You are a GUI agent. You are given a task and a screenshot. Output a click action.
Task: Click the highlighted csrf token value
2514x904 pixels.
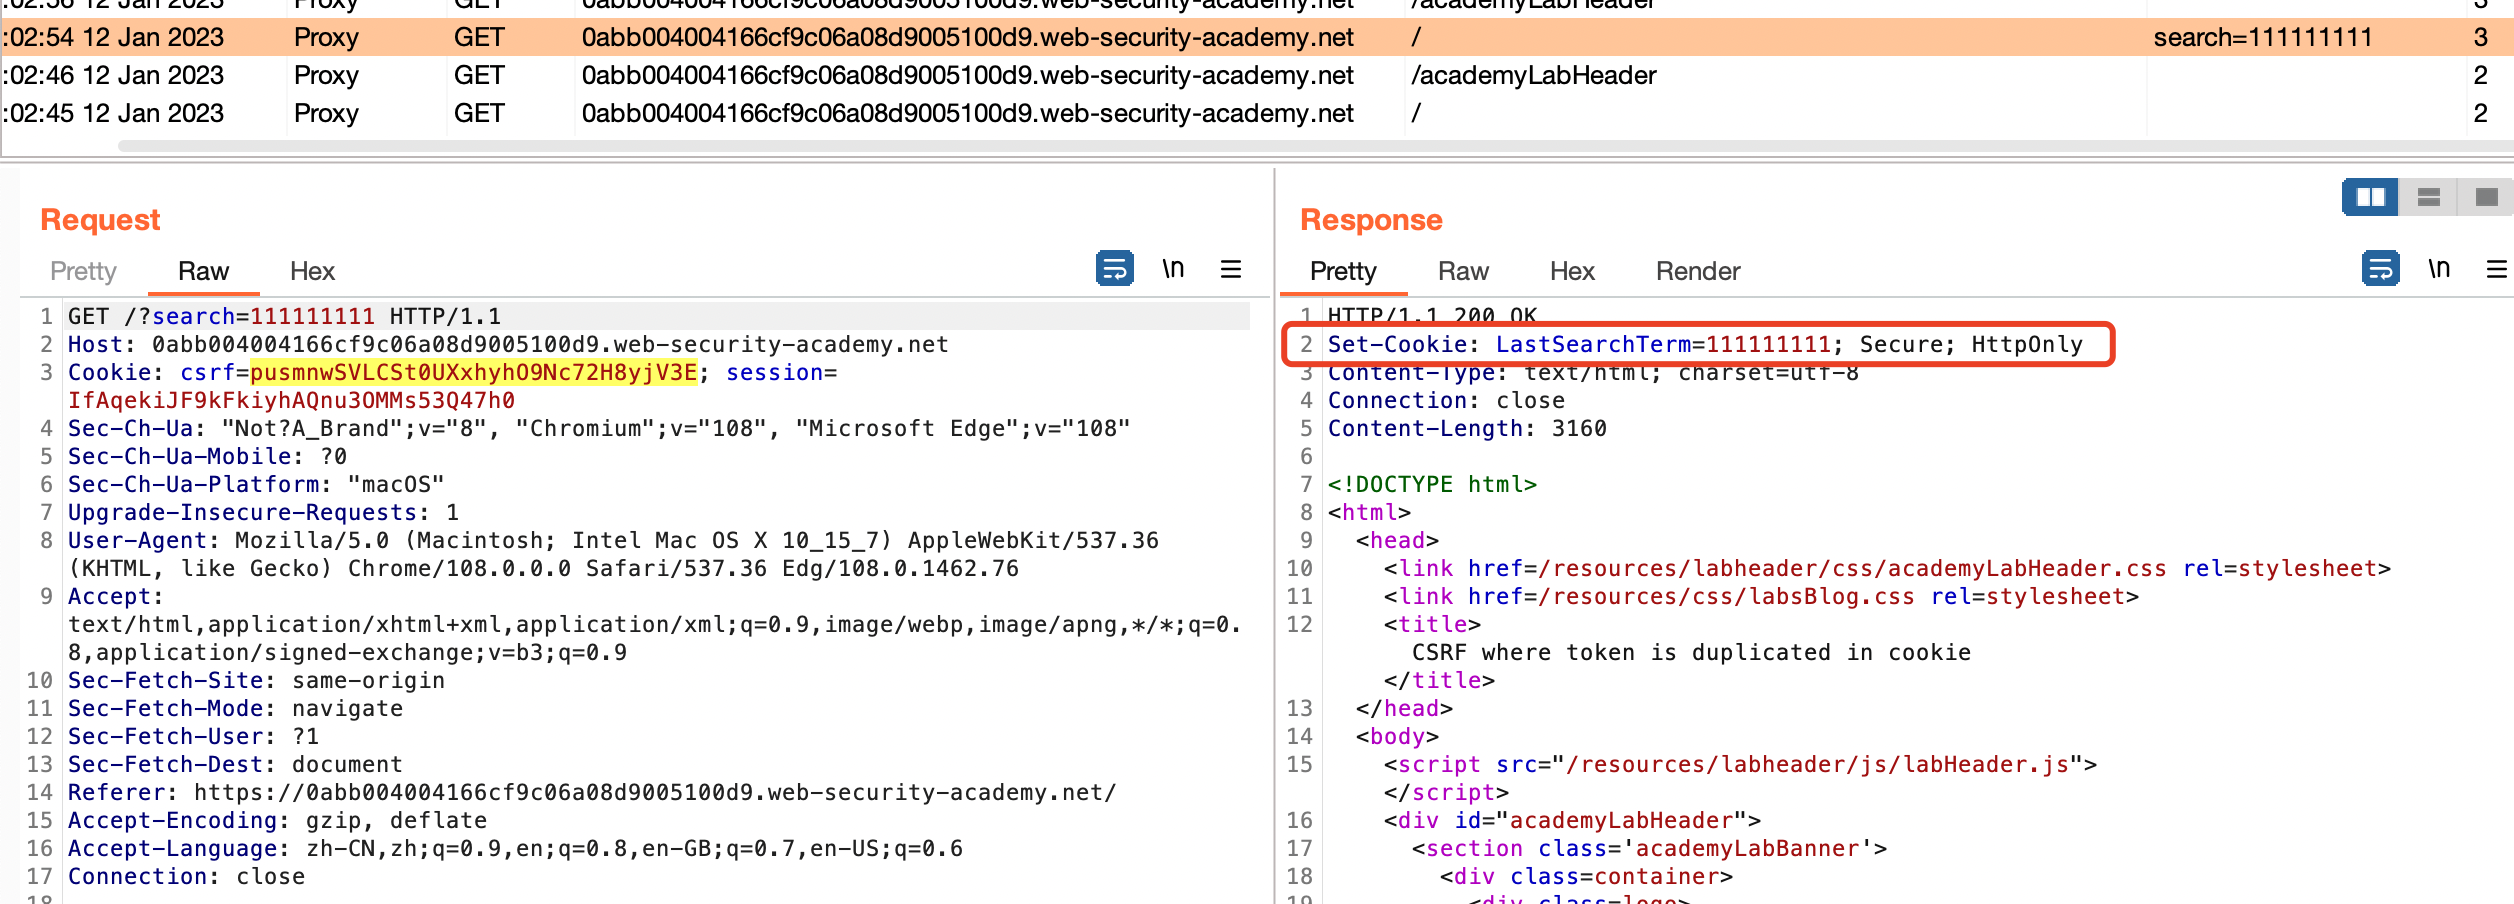click(x=473, y=372)
